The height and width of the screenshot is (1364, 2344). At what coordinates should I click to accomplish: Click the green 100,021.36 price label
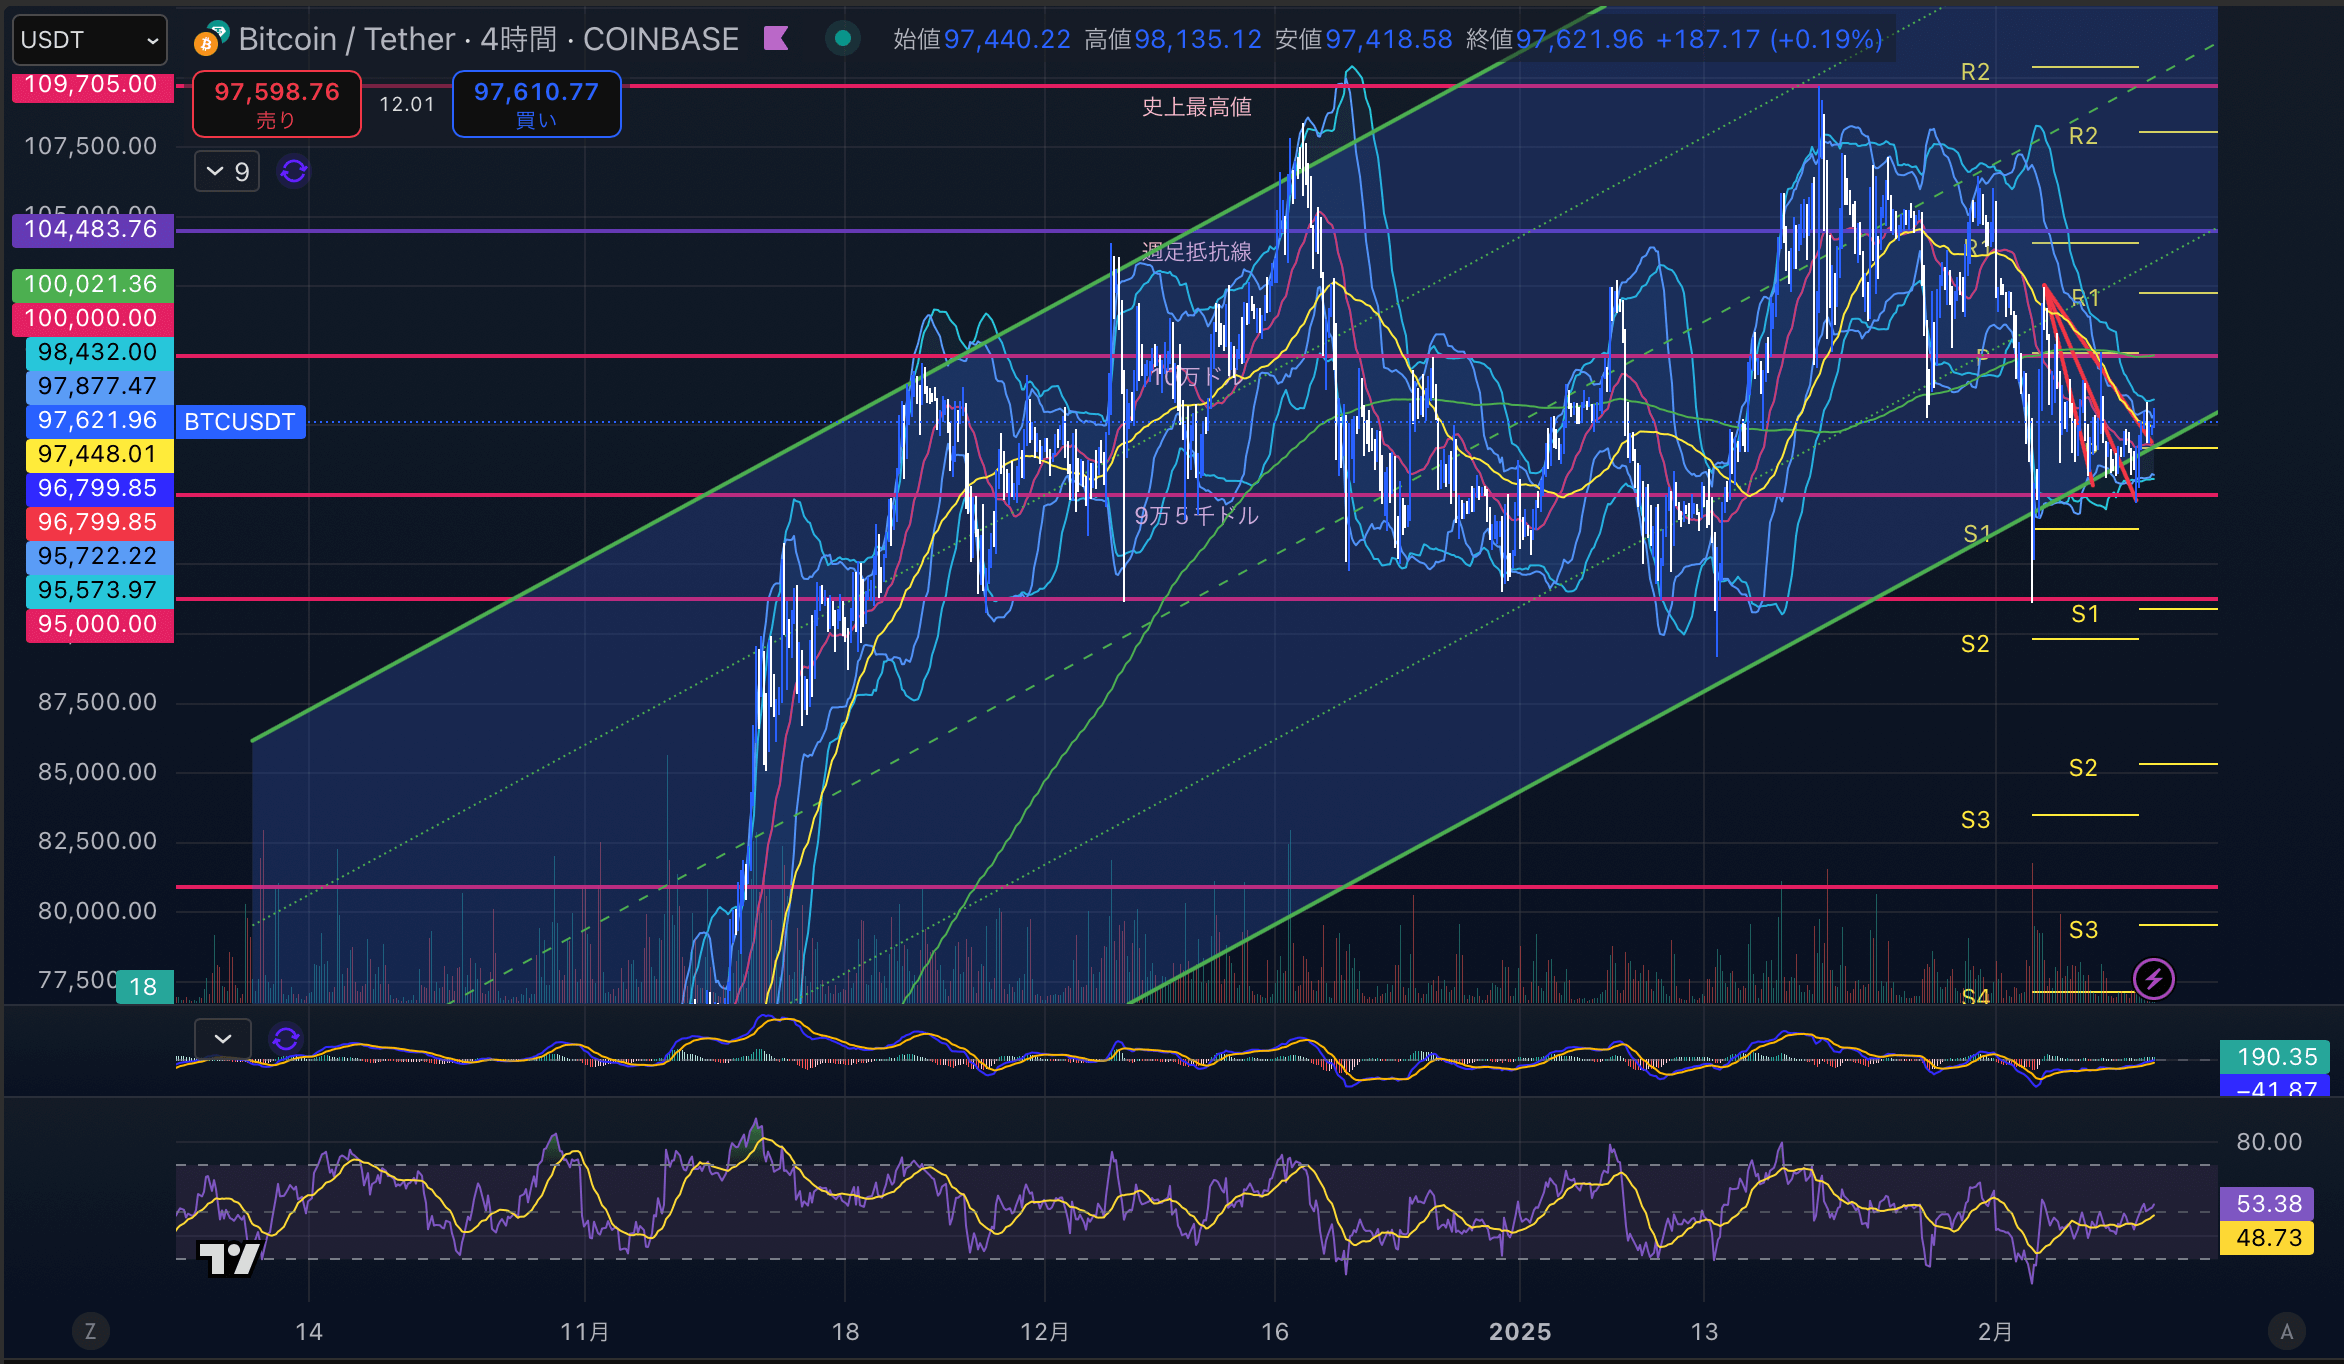pyautogui.click(x=92, y=284)
